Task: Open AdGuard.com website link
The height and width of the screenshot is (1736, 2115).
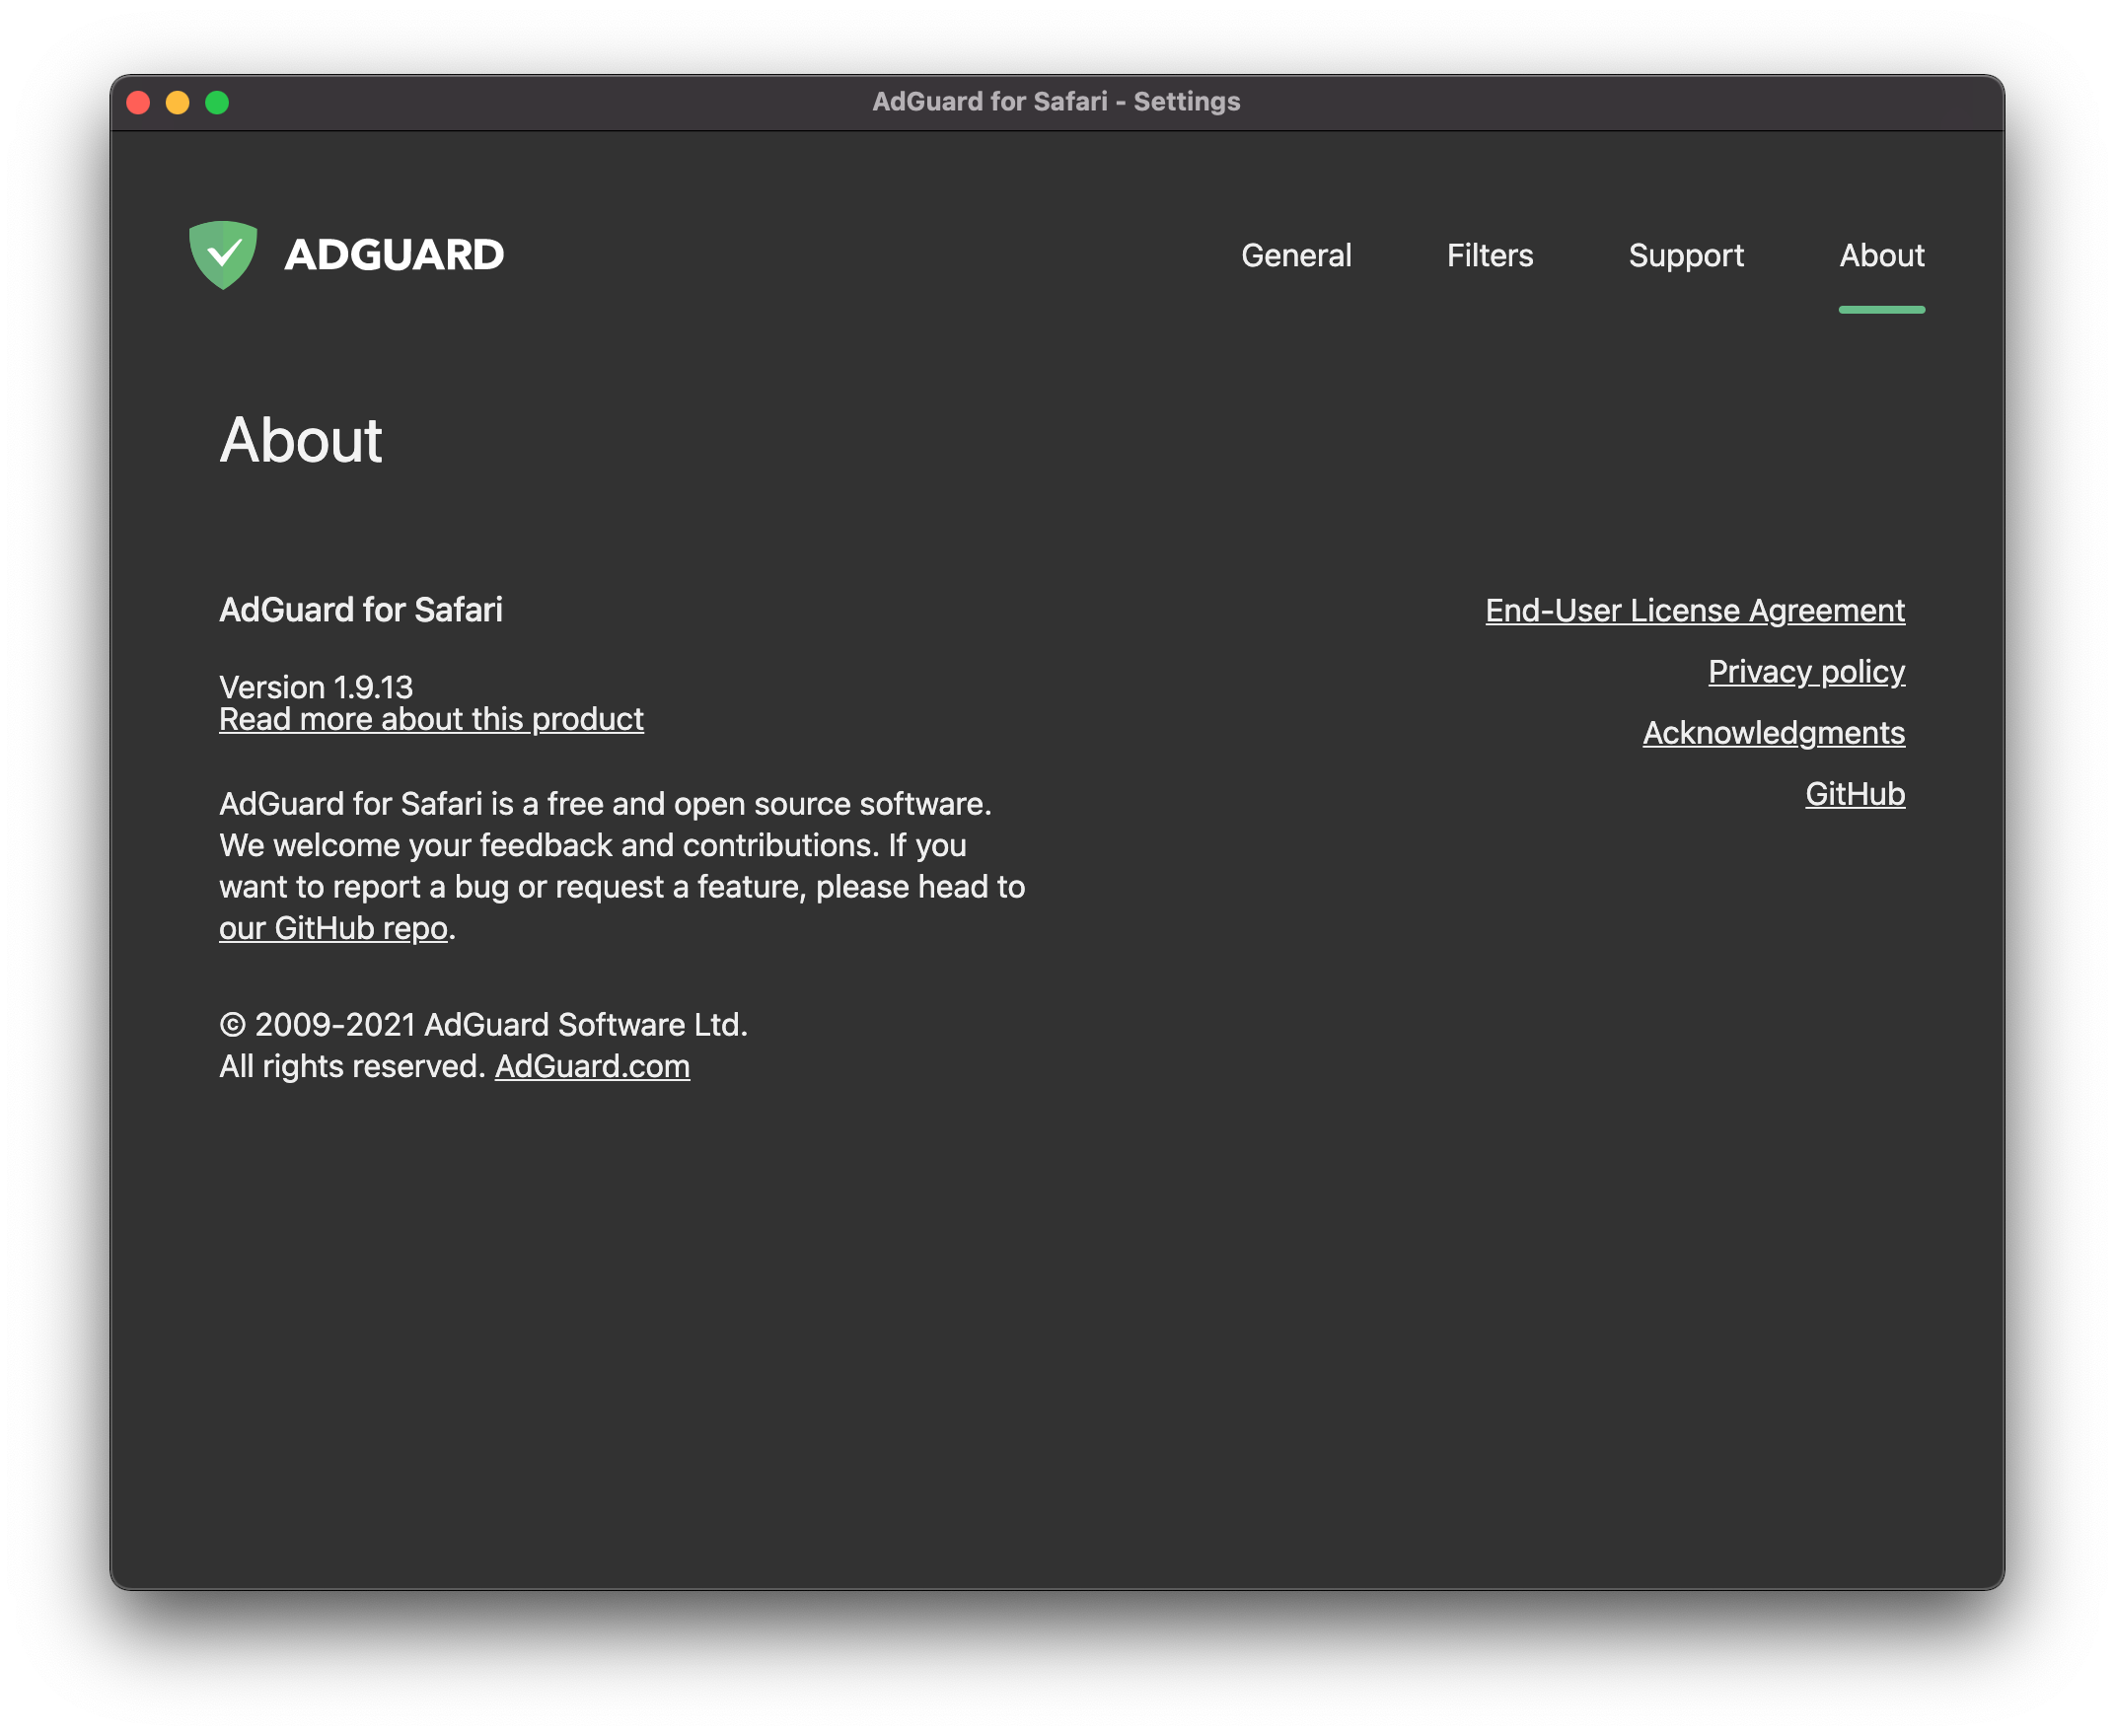Action: [x=594, y=1065]
